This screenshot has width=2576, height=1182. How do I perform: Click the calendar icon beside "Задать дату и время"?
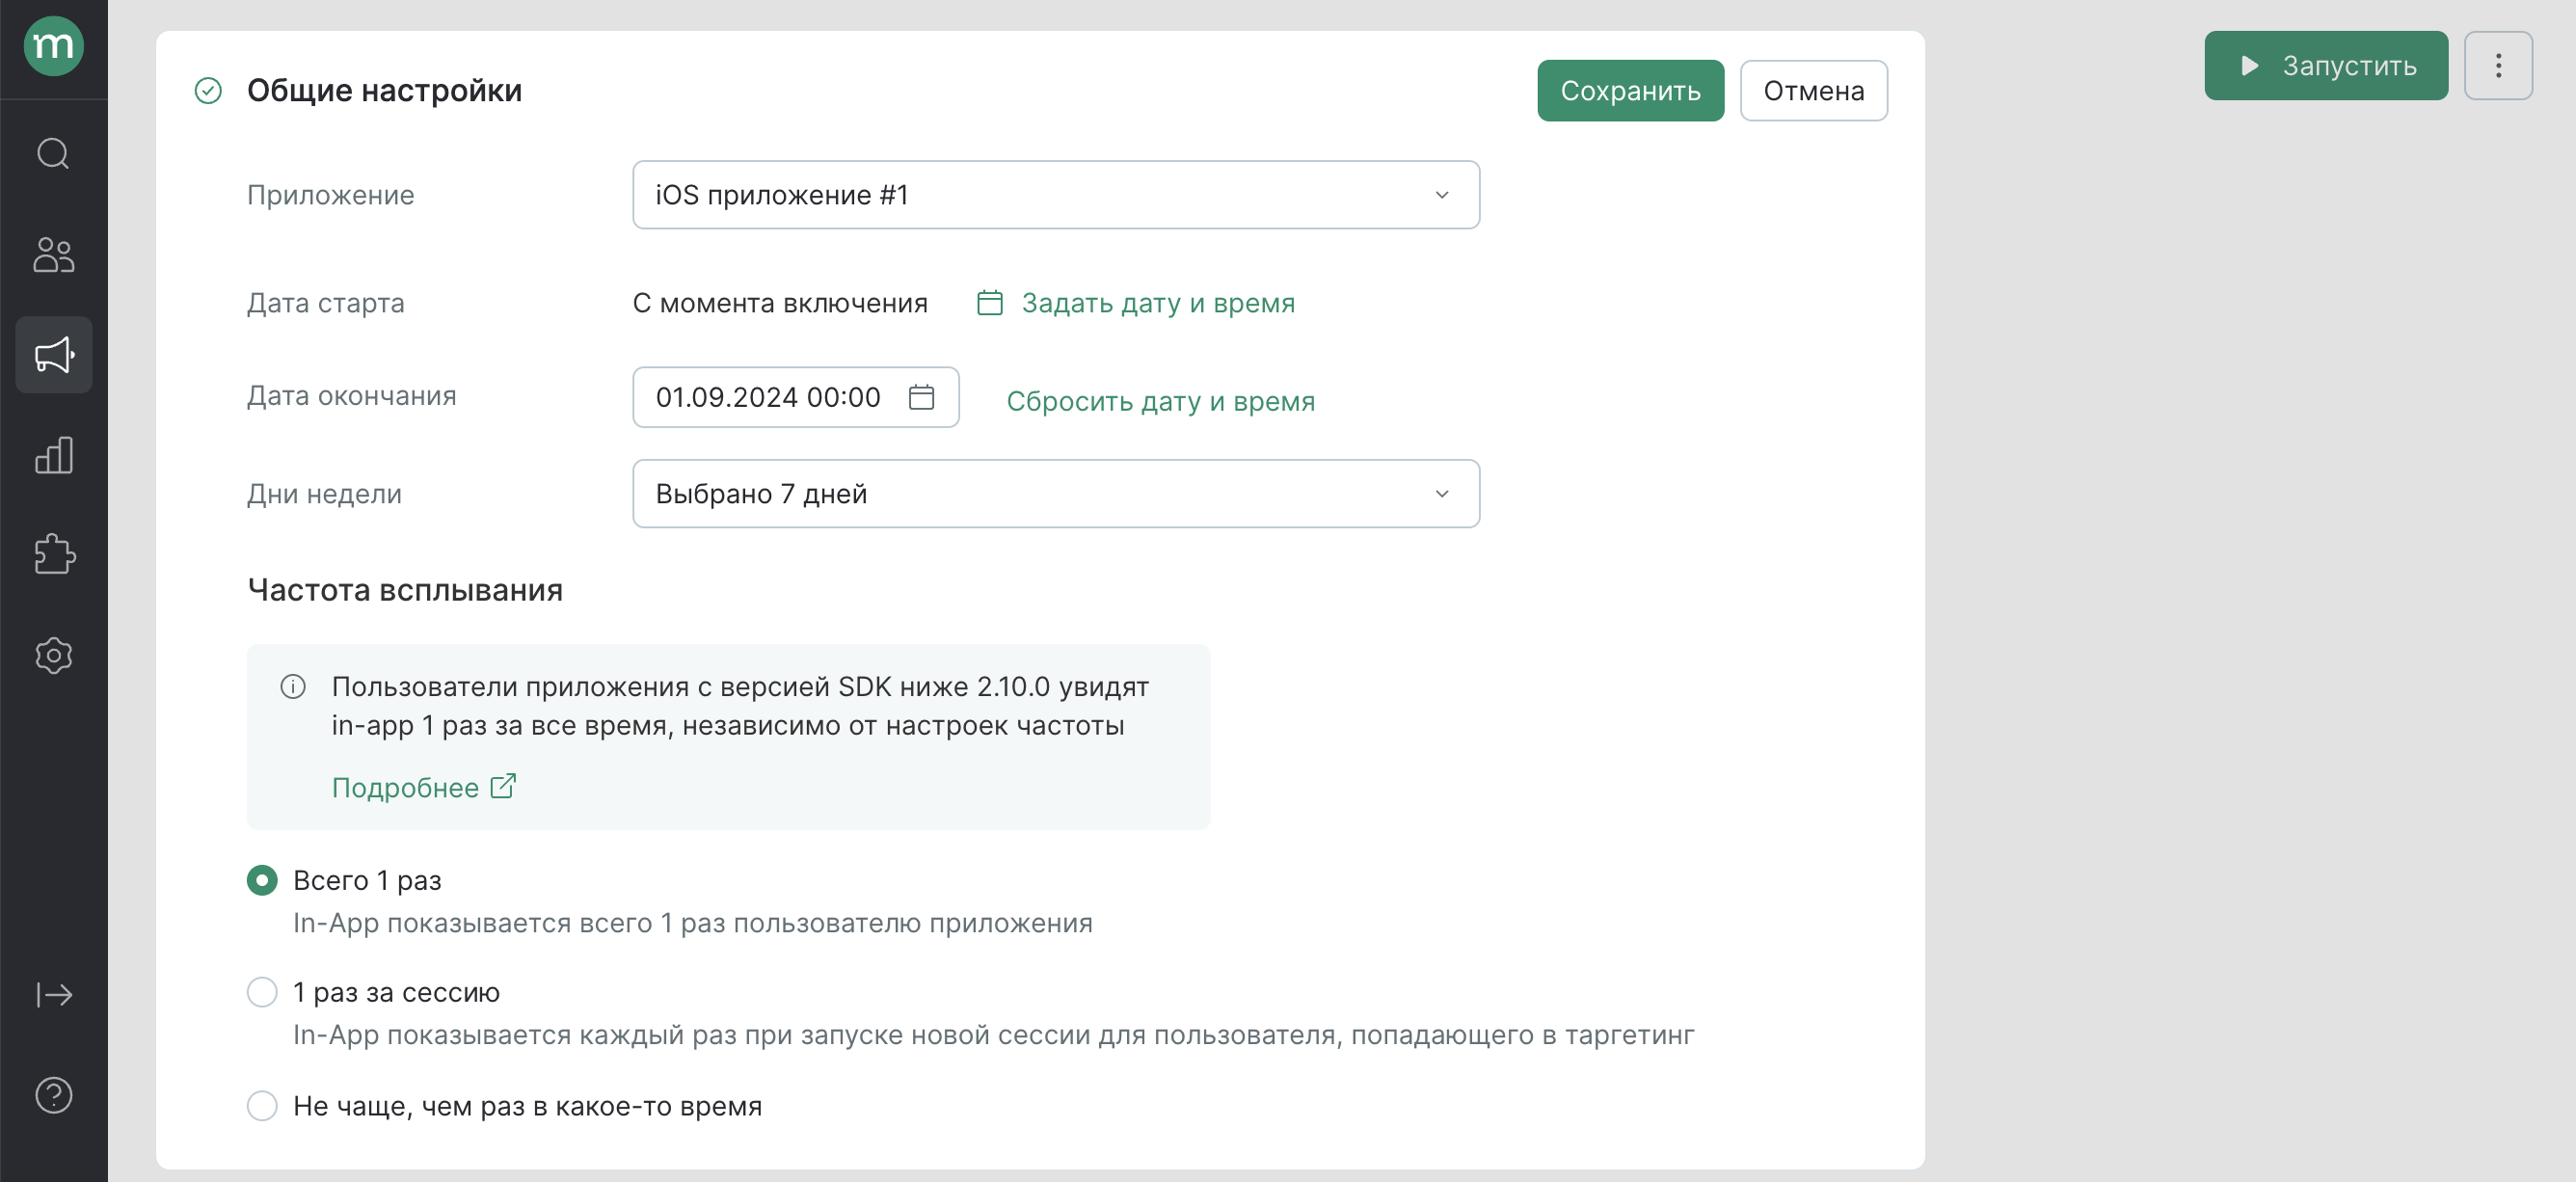(x=990, y=303)
